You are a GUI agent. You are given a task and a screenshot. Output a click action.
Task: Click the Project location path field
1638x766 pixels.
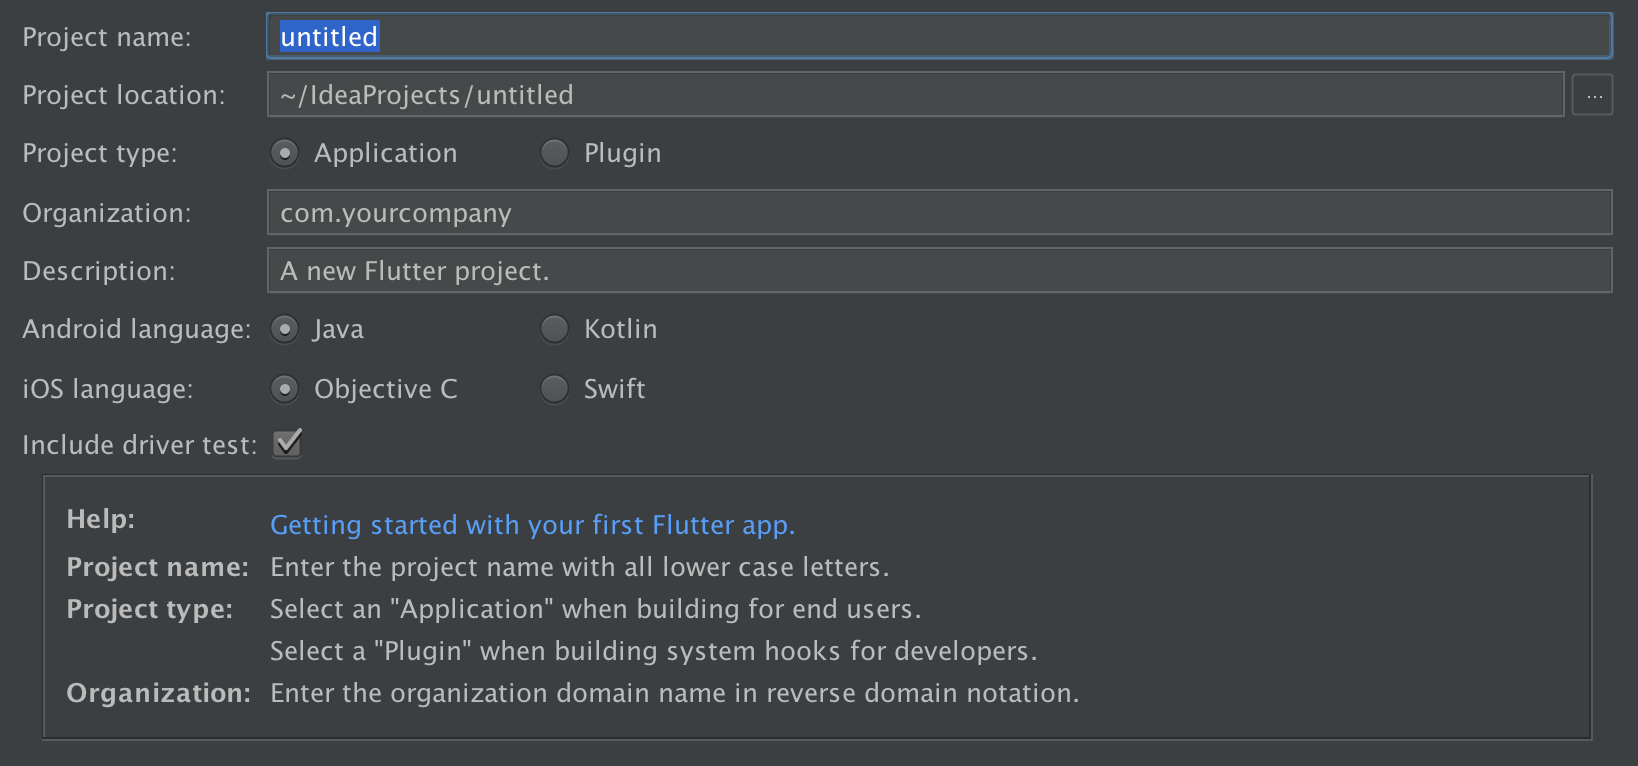[914, 95]
